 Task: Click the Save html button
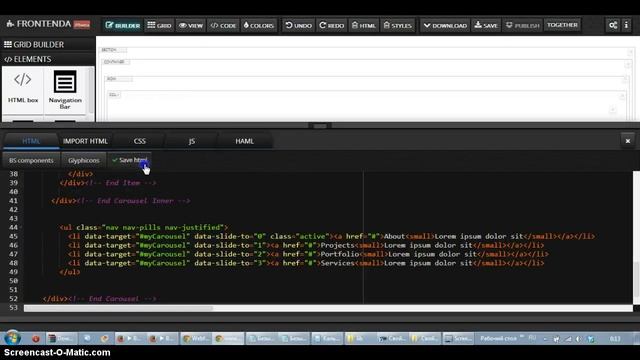129,160
